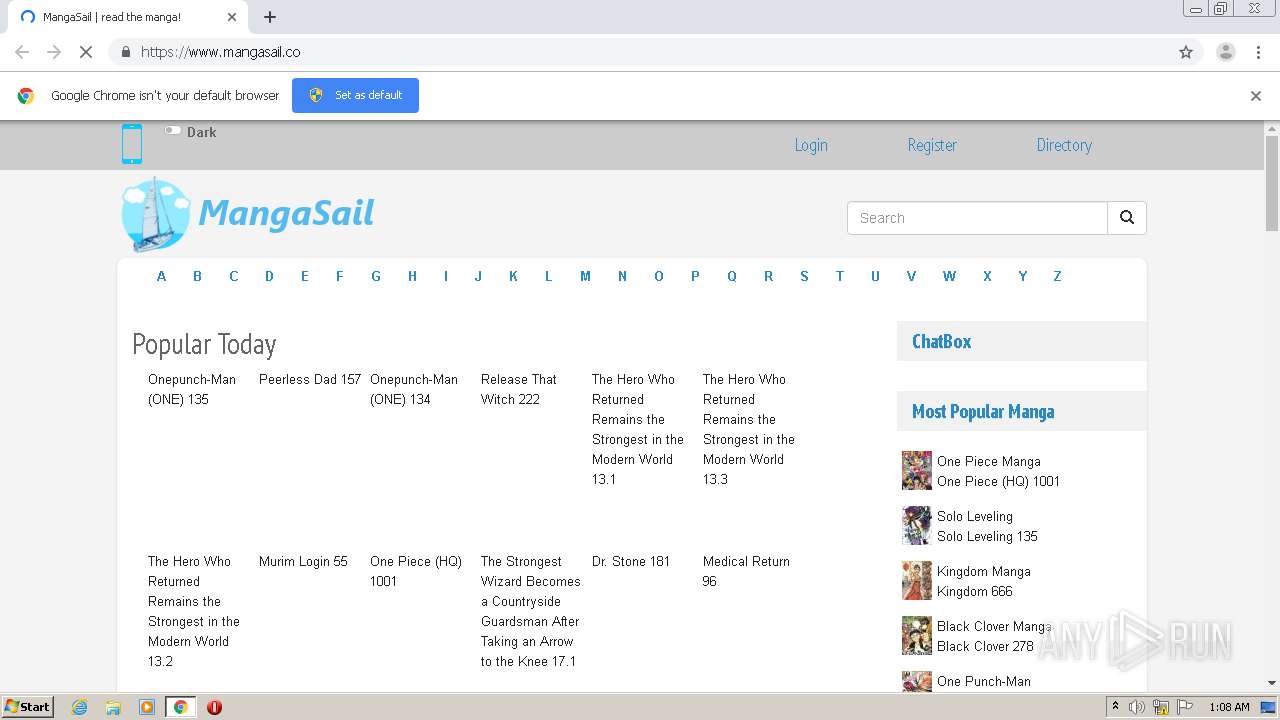The image size is (1280, 720).
Task: Open the system volume control
Action: pyautogui.click(x=1137, y=707)
